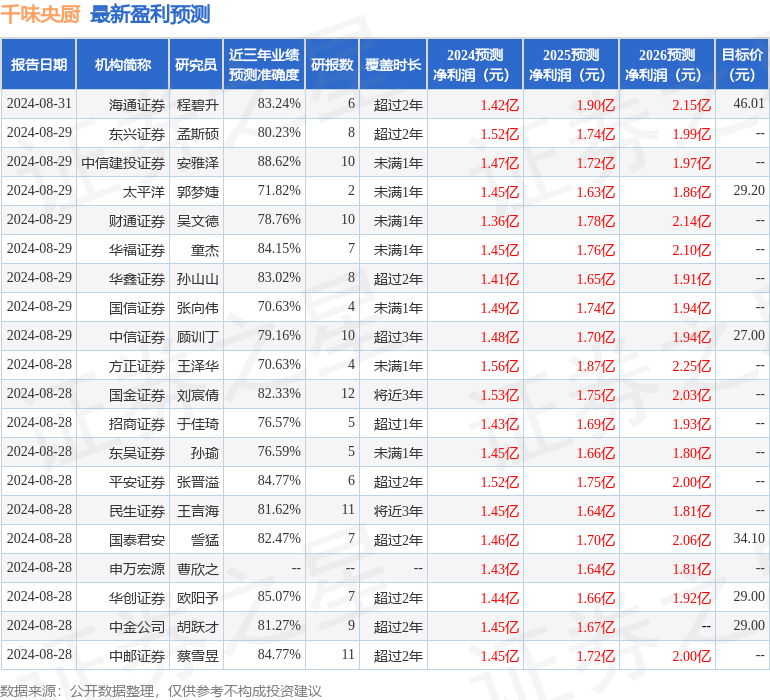Image resolution: width=770 pixels, height=700 pixels.
Task: Click the 1.90亿 profit forecast value
Action: [596, 105]
